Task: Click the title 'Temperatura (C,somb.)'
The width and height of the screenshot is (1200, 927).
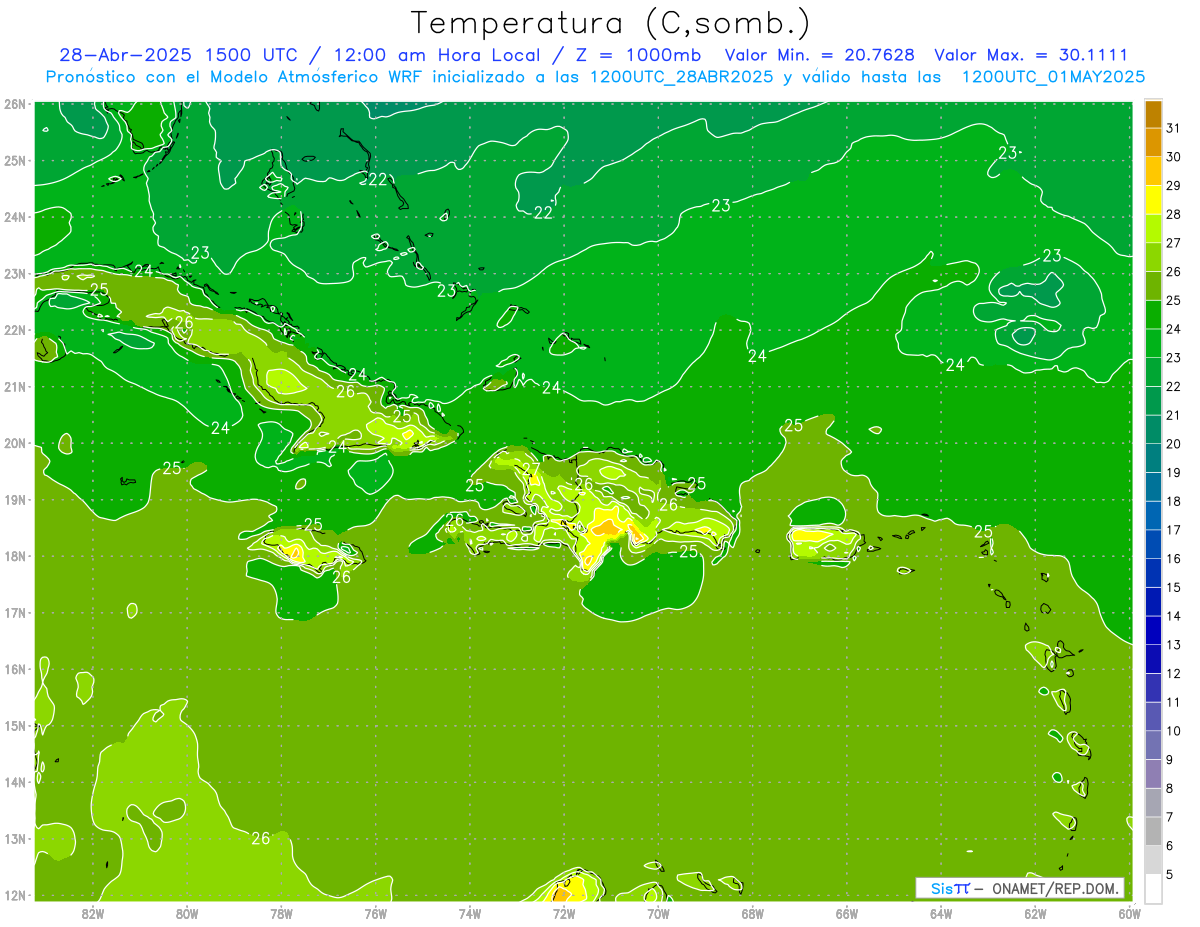Action: pos(611,24)
